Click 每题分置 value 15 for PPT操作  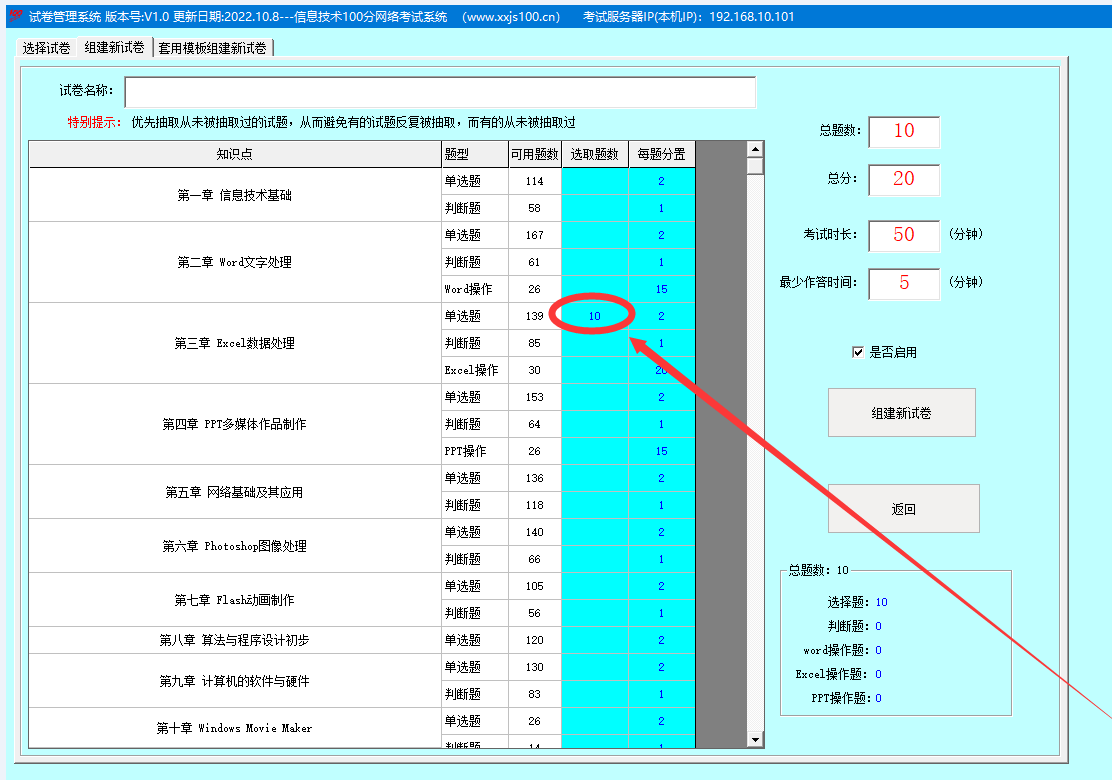662,451
